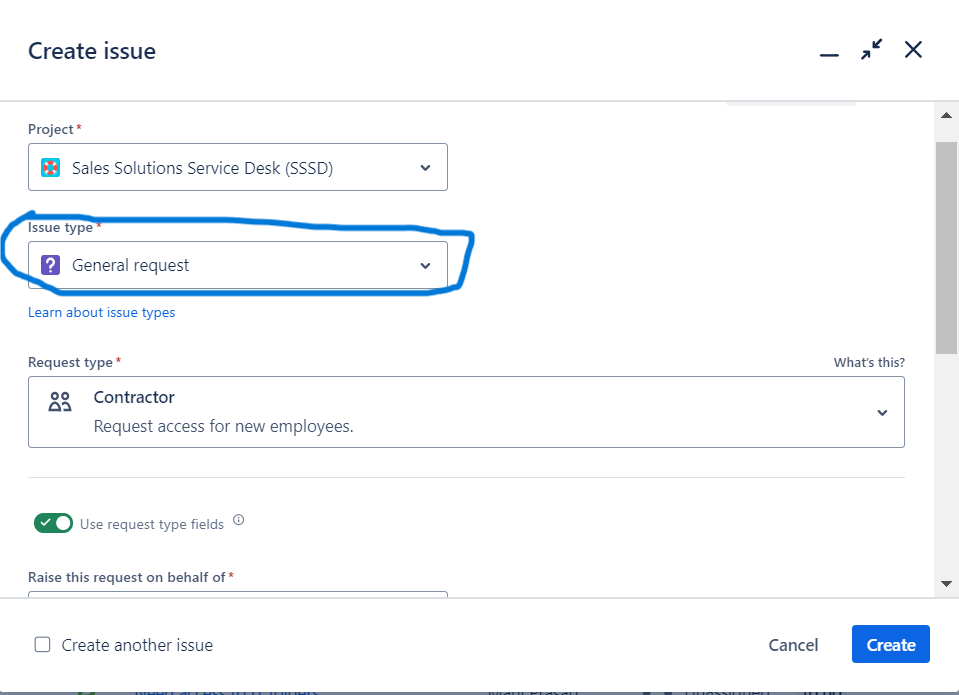Close the Create issue dialog
The height and width of the screenshot is (695, 959).
[x=913, y=50]
